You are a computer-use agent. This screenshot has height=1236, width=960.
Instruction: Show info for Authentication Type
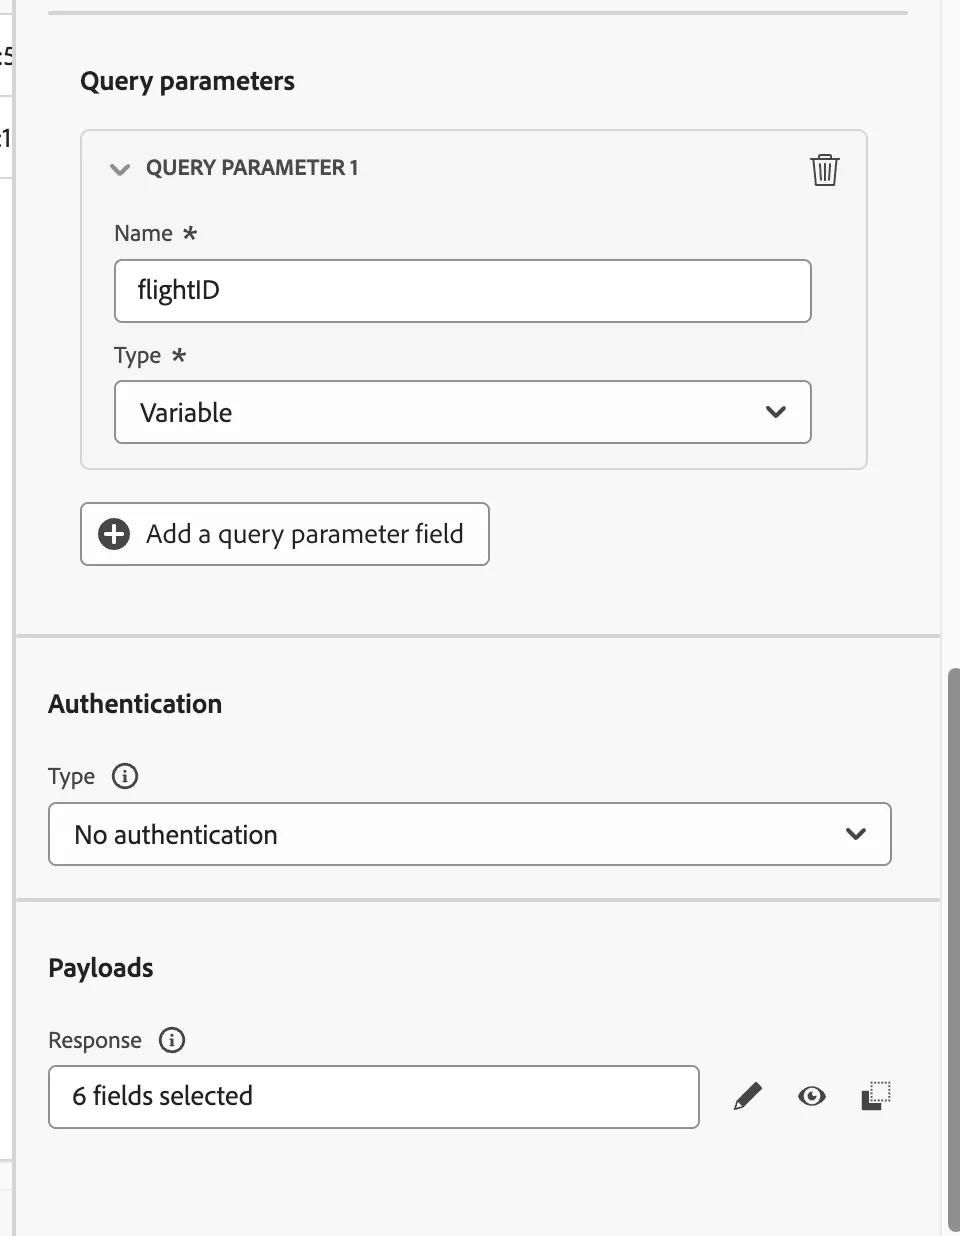point(125,776)
